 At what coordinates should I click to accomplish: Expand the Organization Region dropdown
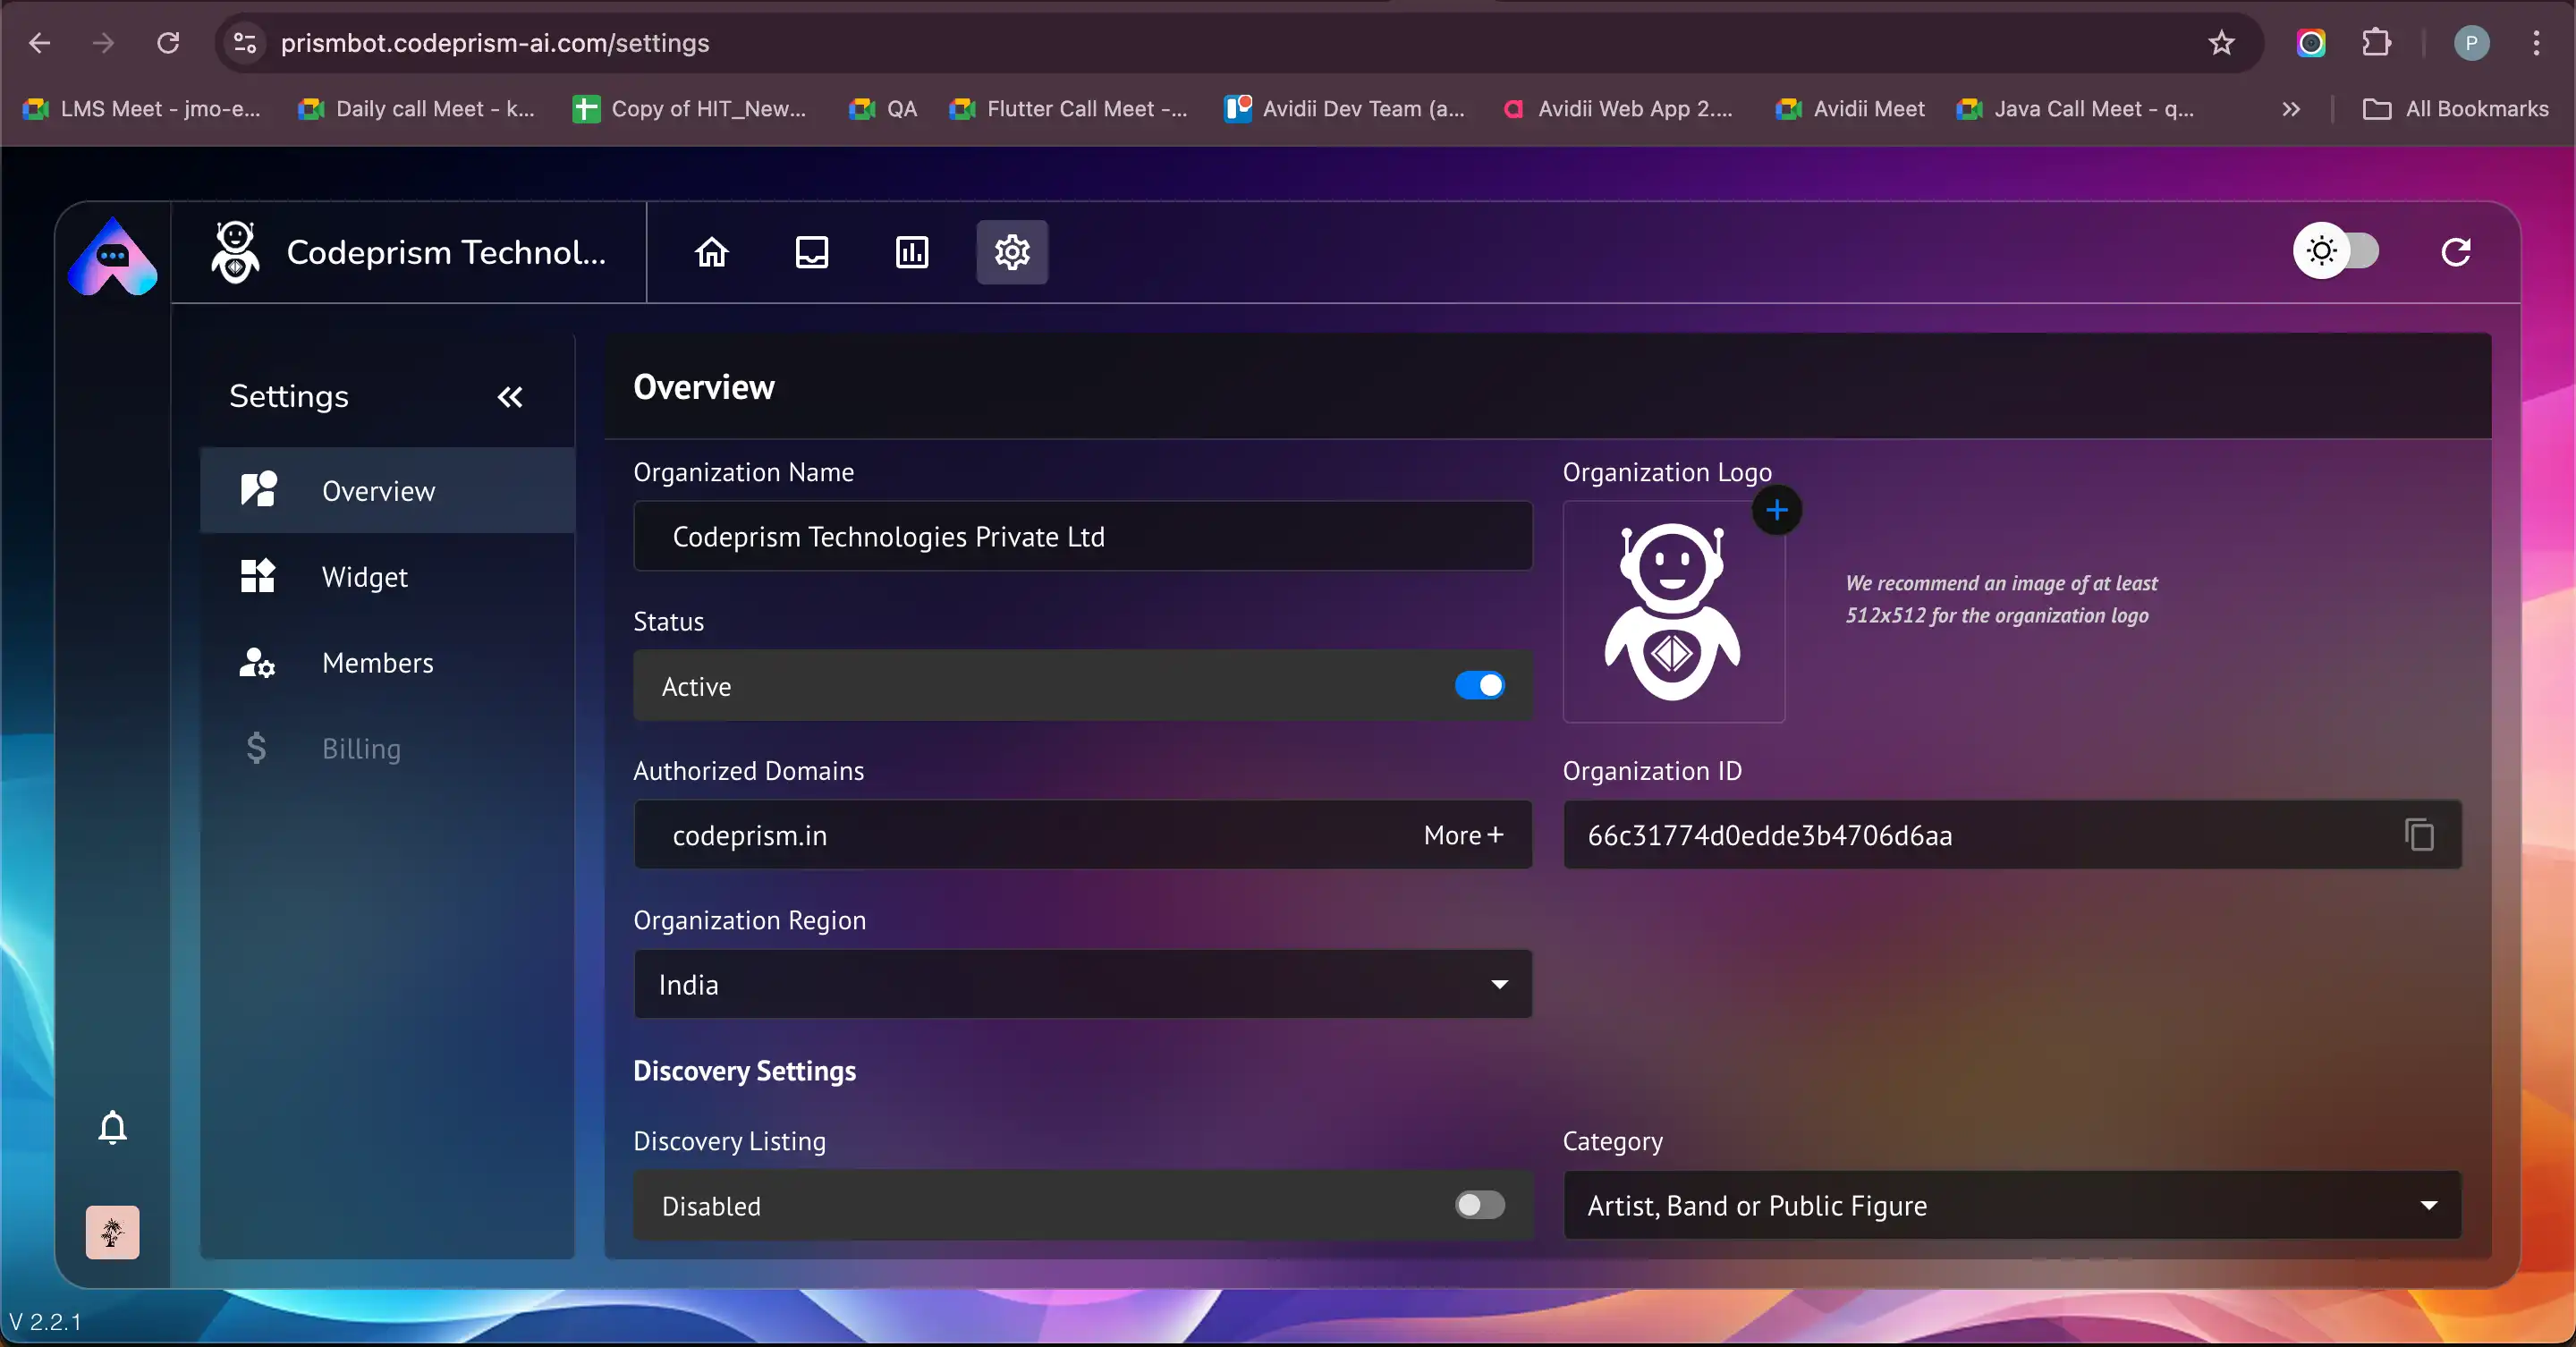pyautogui.click(x=1082, y=984)
